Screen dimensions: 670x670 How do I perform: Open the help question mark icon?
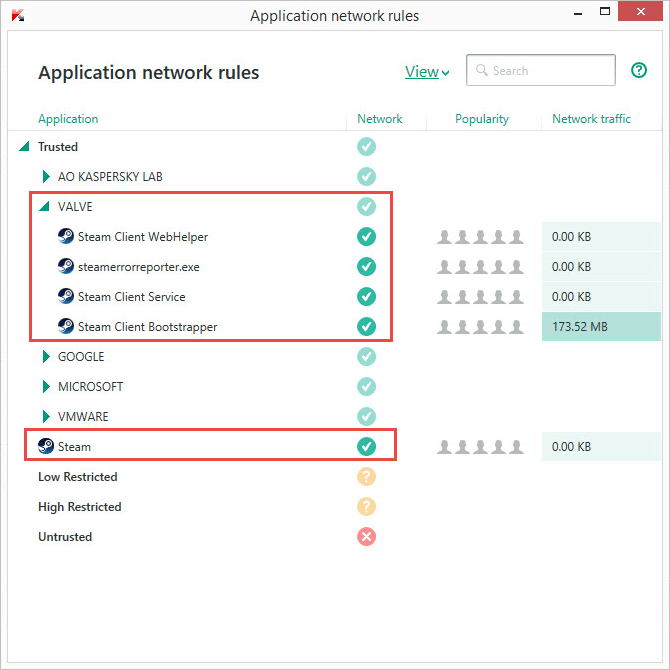tap(639, 70)
